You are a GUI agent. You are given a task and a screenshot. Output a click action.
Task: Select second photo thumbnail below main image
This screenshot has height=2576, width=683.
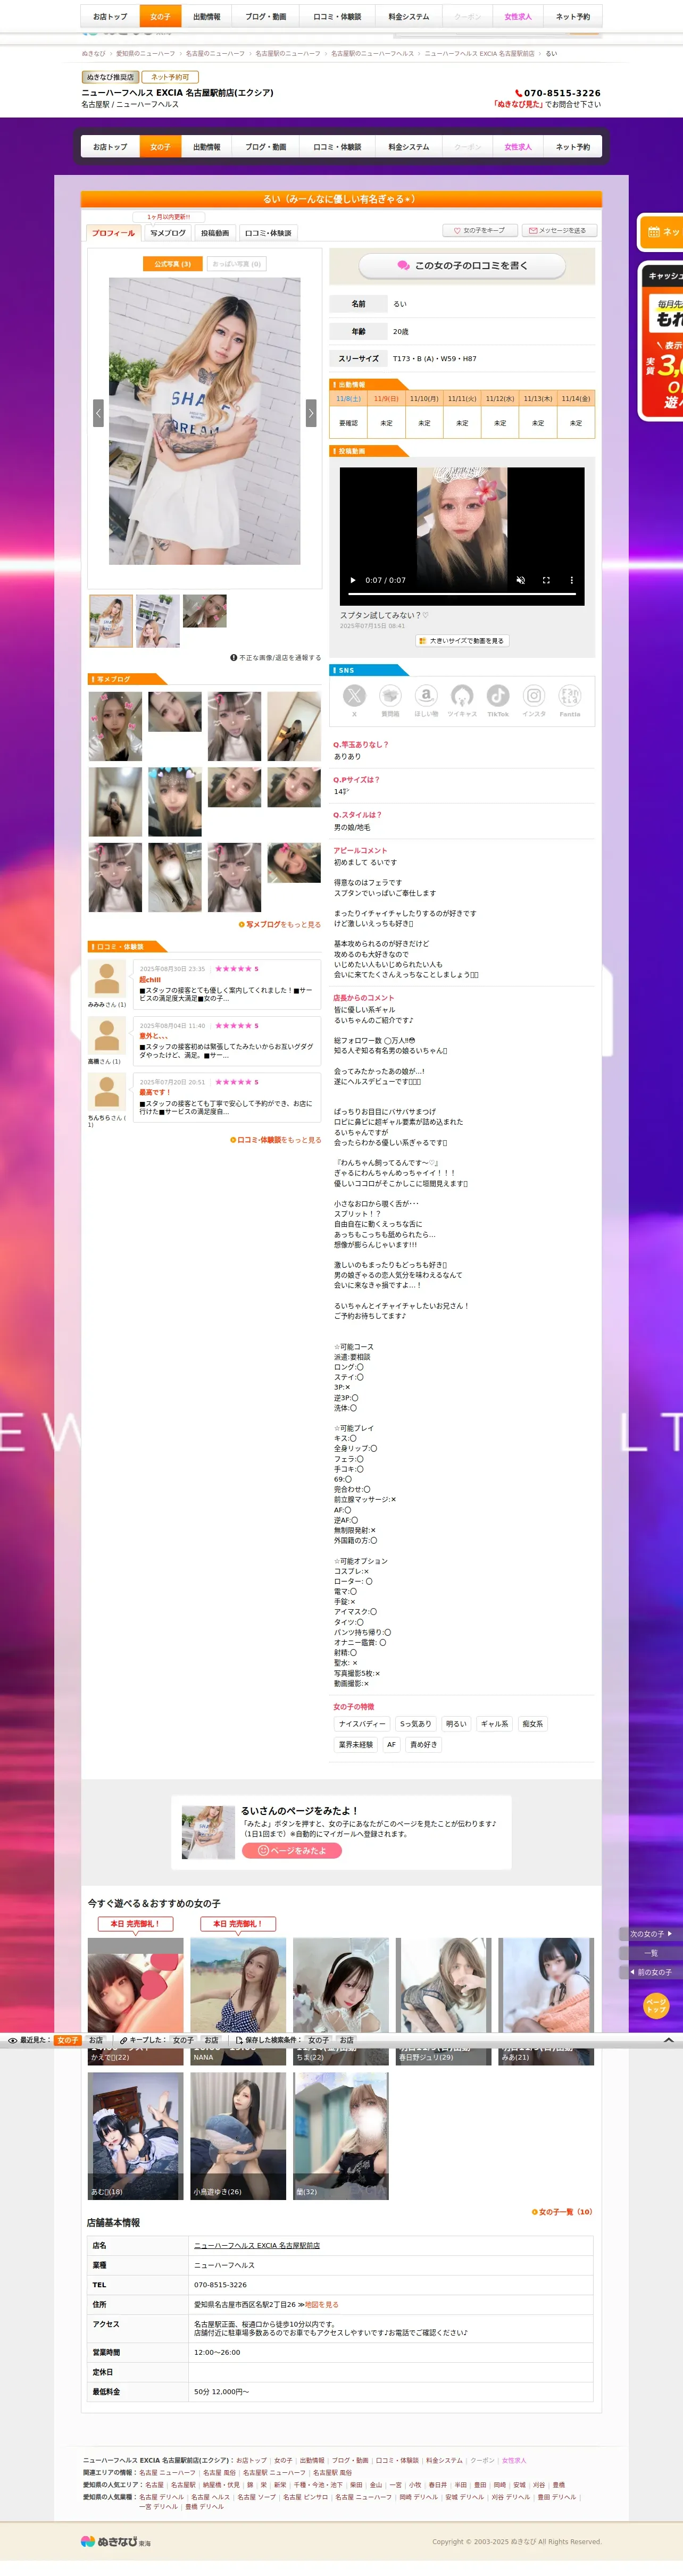tap(158, 621)
